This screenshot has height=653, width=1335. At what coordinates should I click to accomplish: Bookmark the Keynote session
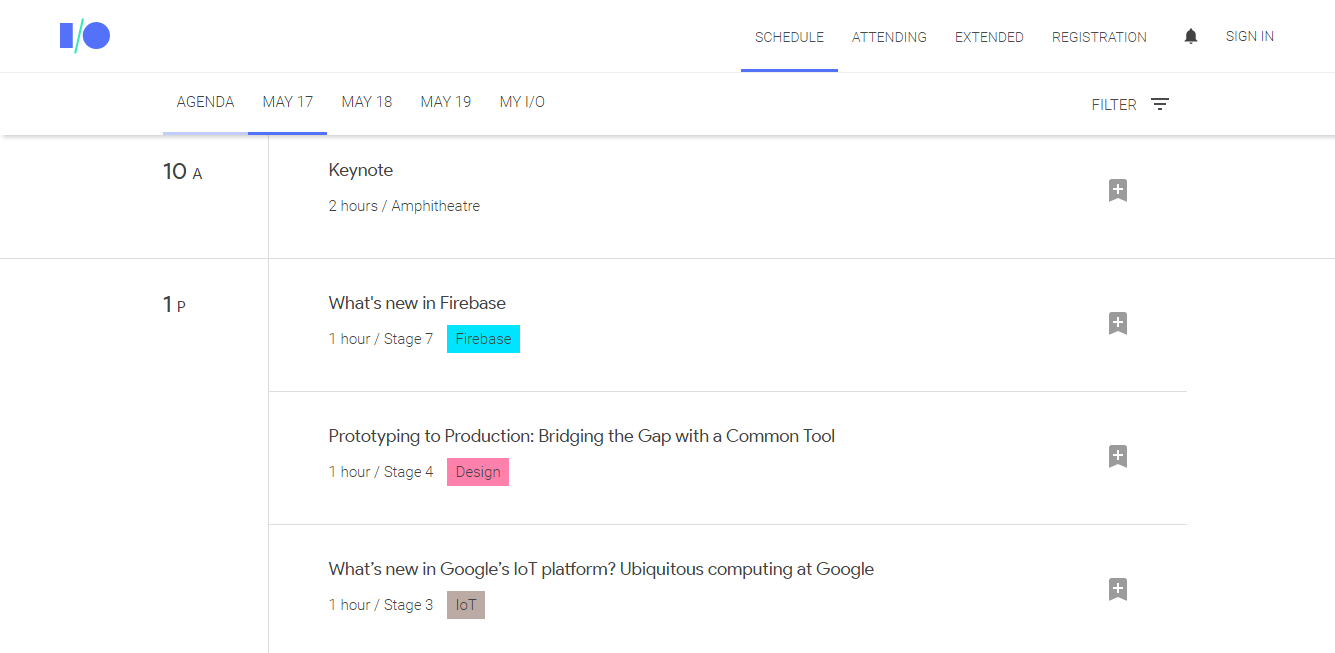click(1118, 190)
